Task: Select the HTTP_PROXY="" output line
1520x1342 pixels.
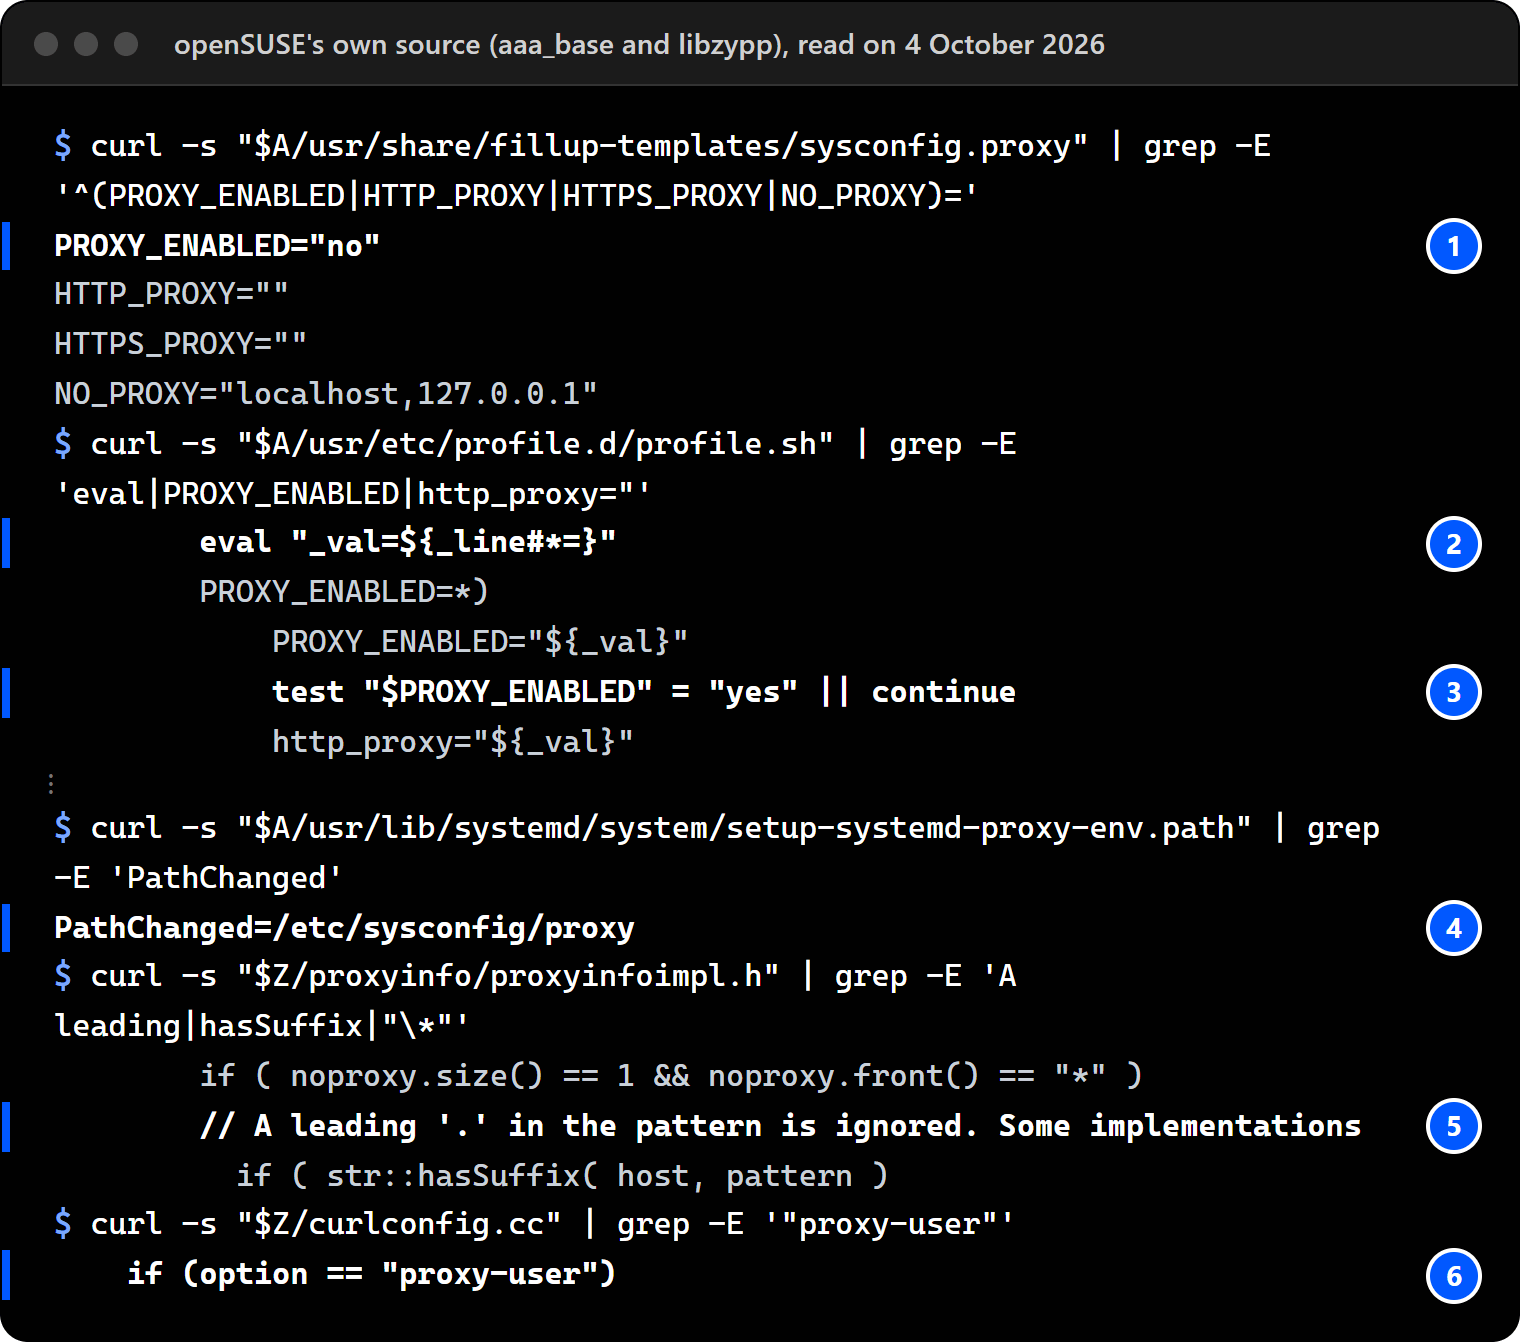Action: pos(171,294)
